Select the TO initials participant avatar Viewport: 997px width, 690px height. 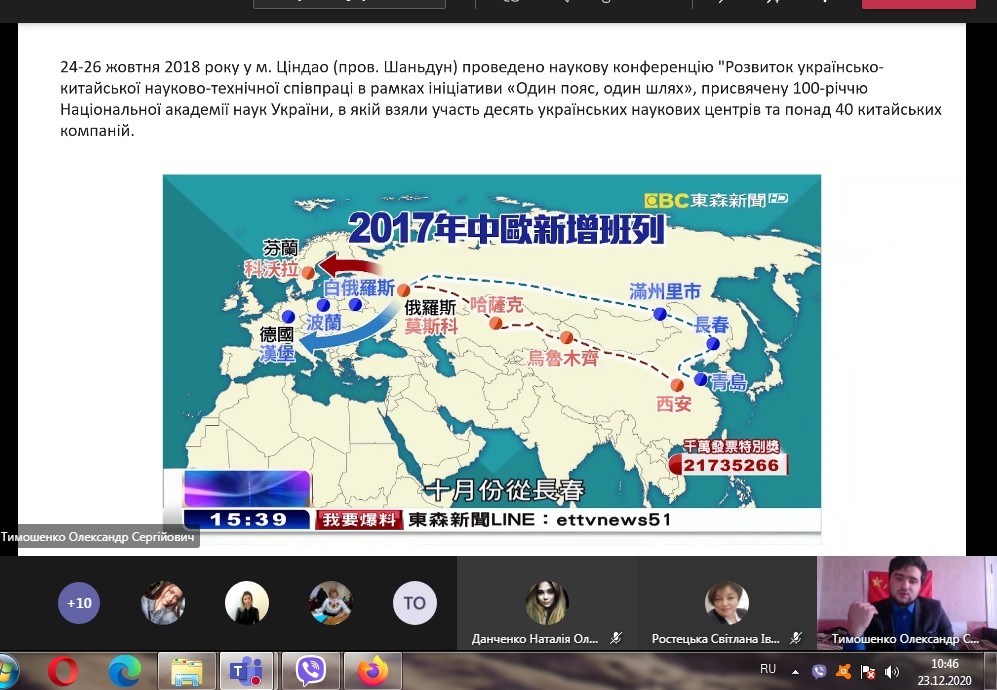[x=415, y=603]
